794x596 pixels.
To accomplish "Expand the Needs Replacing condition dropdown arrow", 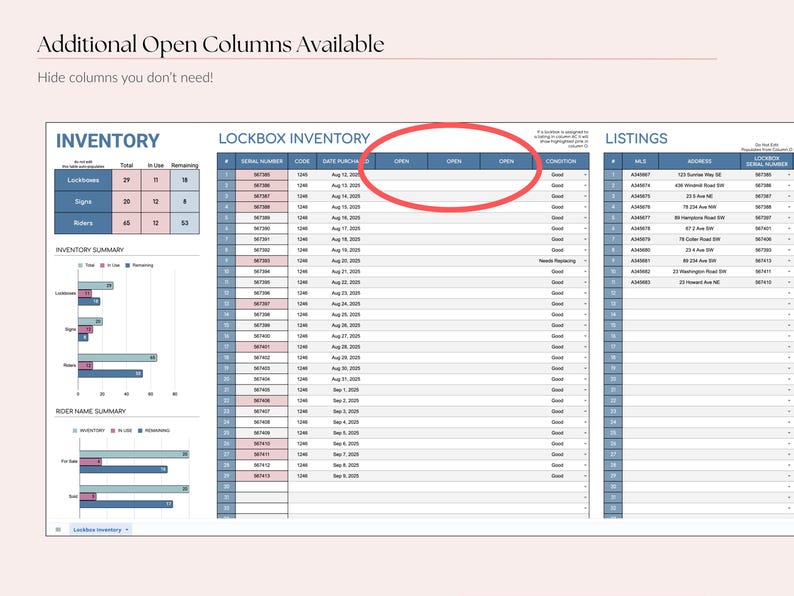I will 585,261.
